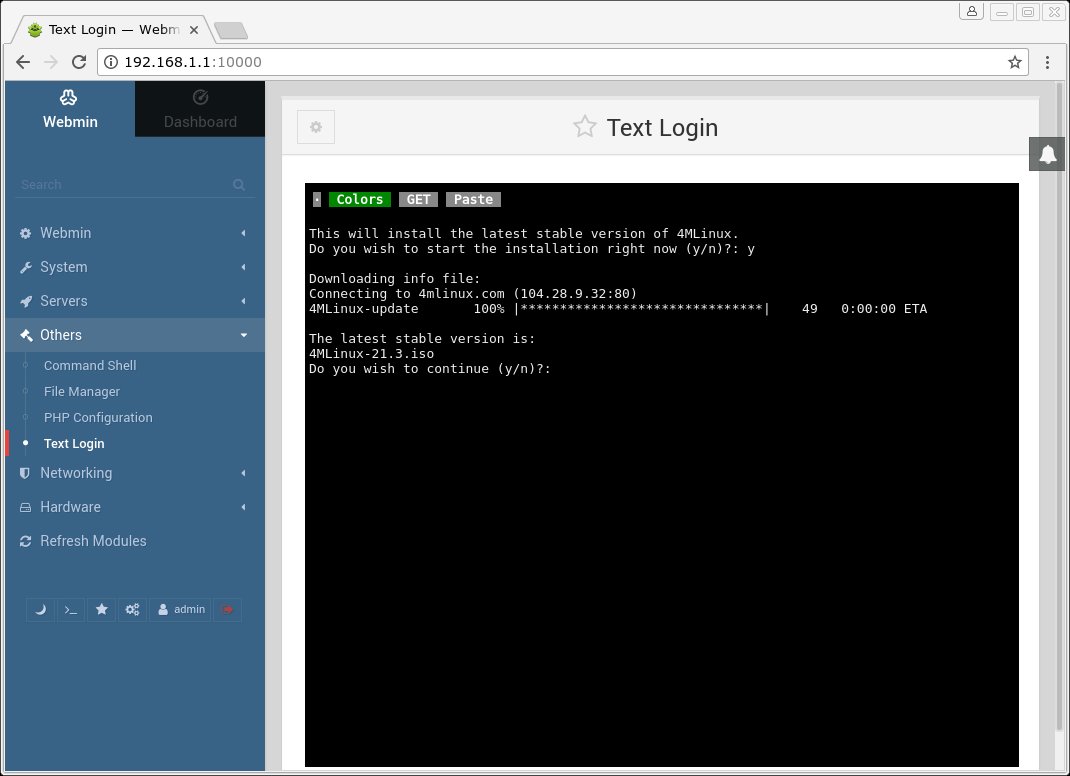Click the address bar URL
Viewport: 1070px width, 776px height.
pos(193,62)
